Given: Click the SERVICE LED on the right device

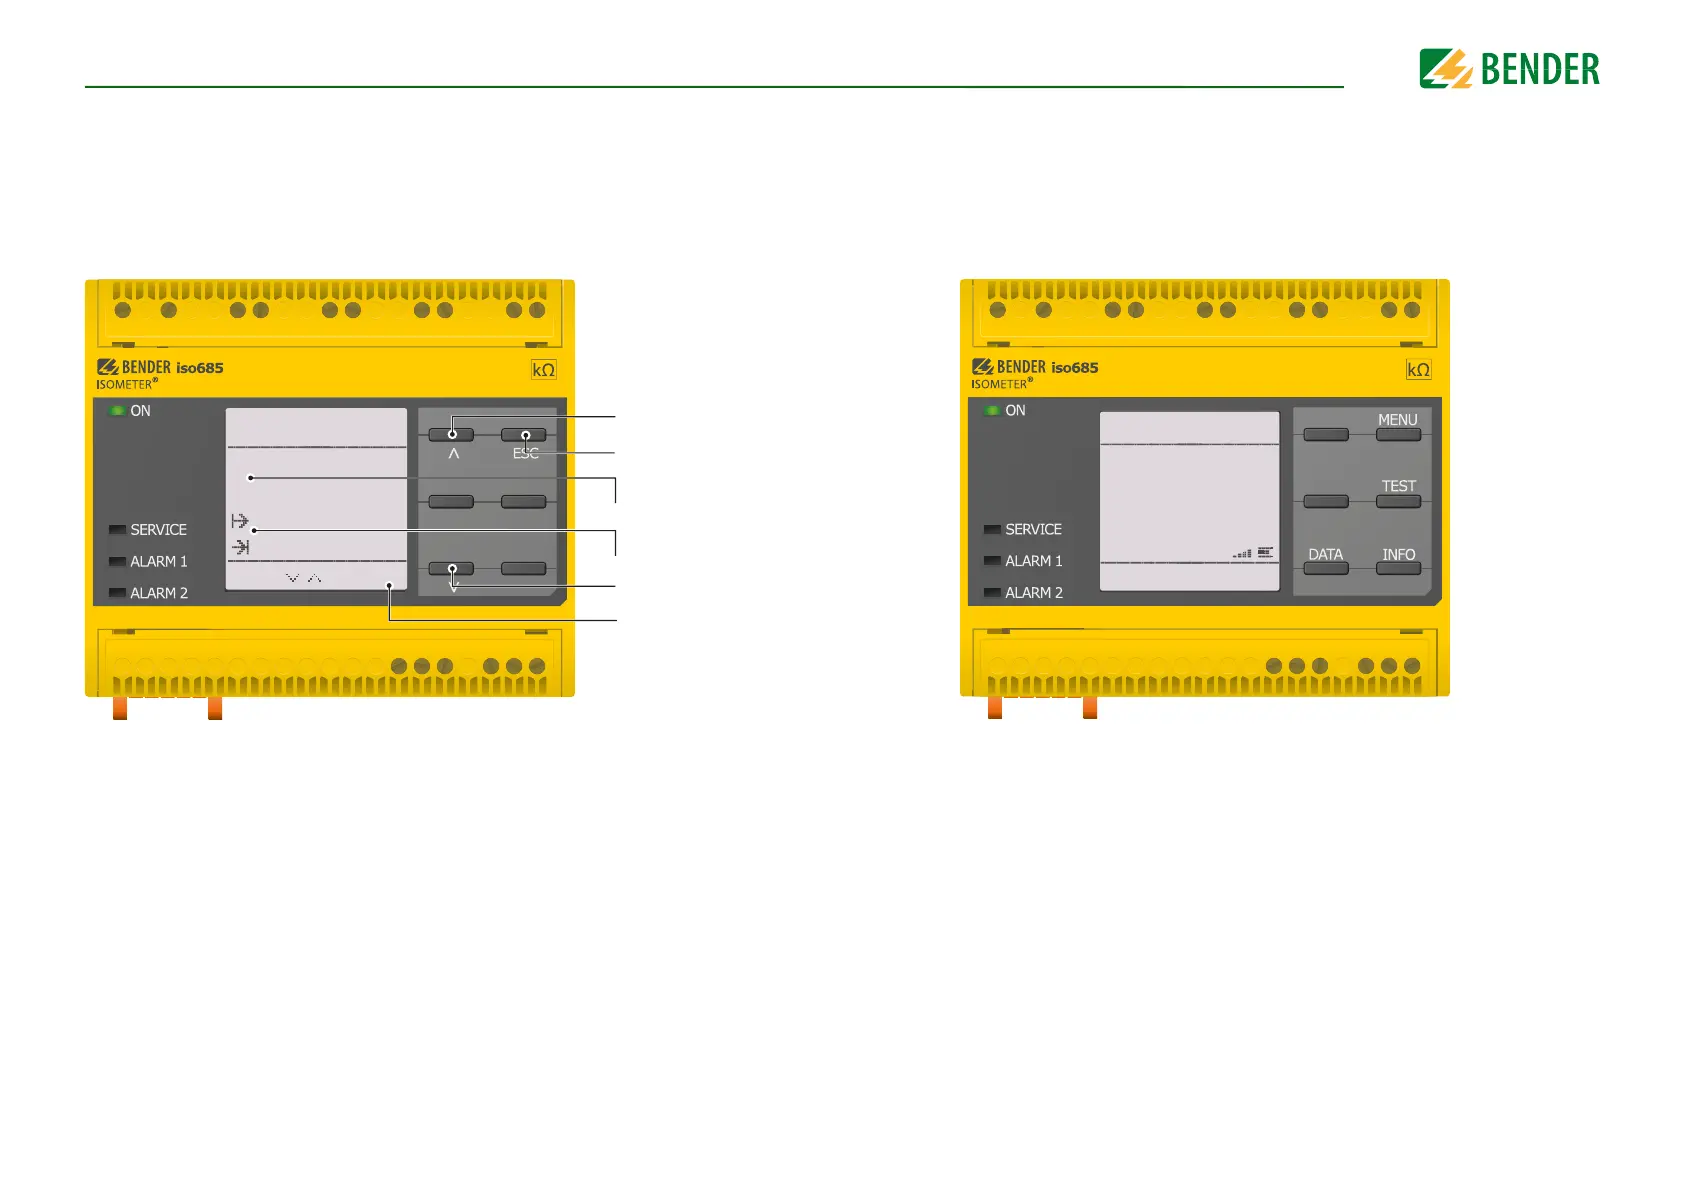Looking at the screenshot, I should (992, 530).
